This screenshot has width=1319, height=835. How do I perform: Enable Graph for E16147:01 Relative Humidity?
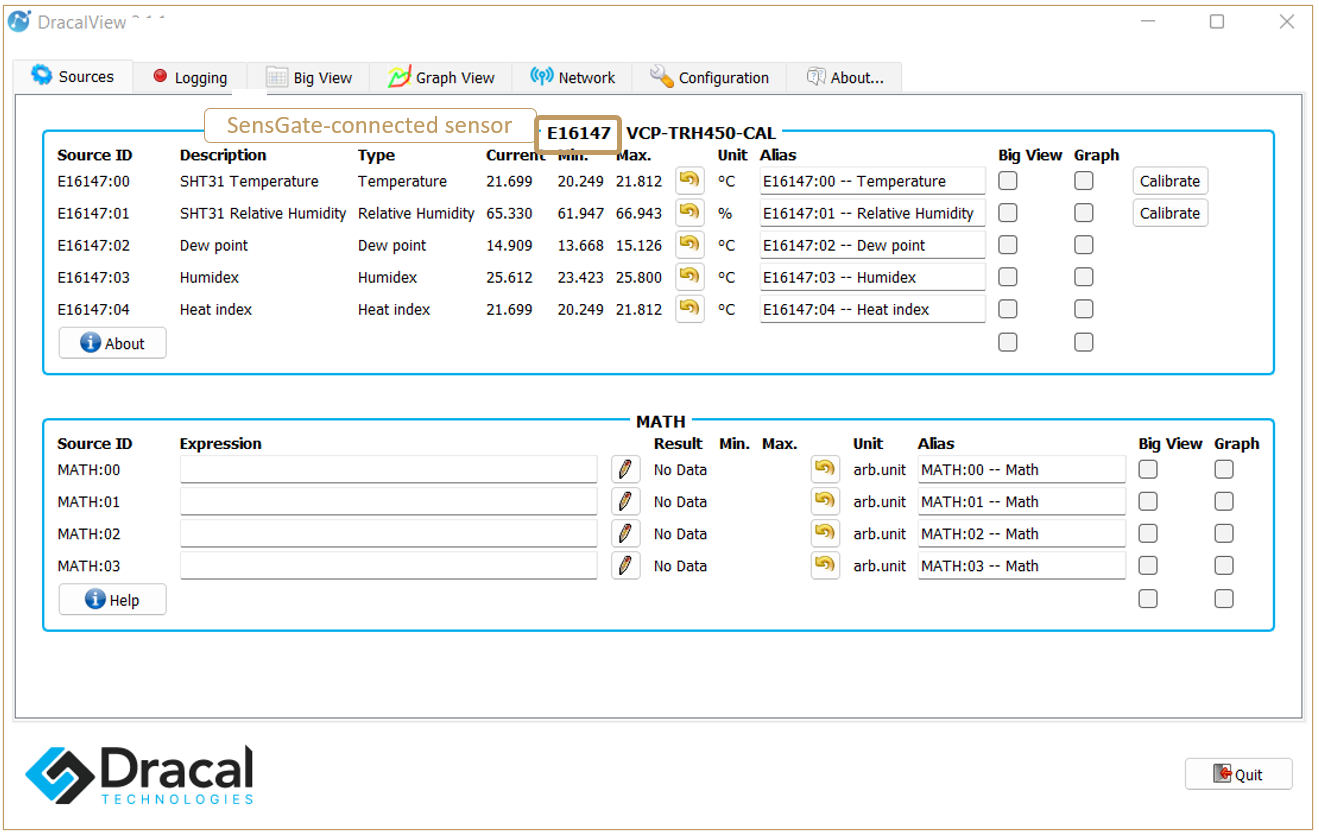(1084, 213)
